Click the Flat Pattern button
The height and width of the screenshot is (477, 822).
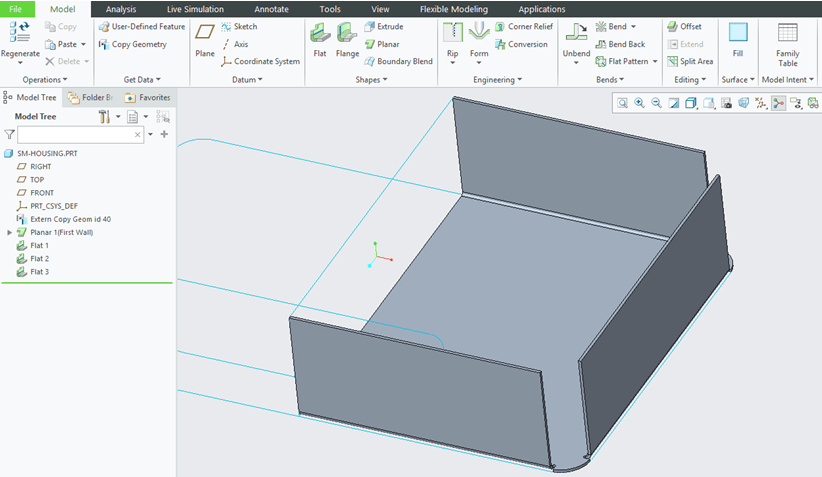click(x=628, y=61)
